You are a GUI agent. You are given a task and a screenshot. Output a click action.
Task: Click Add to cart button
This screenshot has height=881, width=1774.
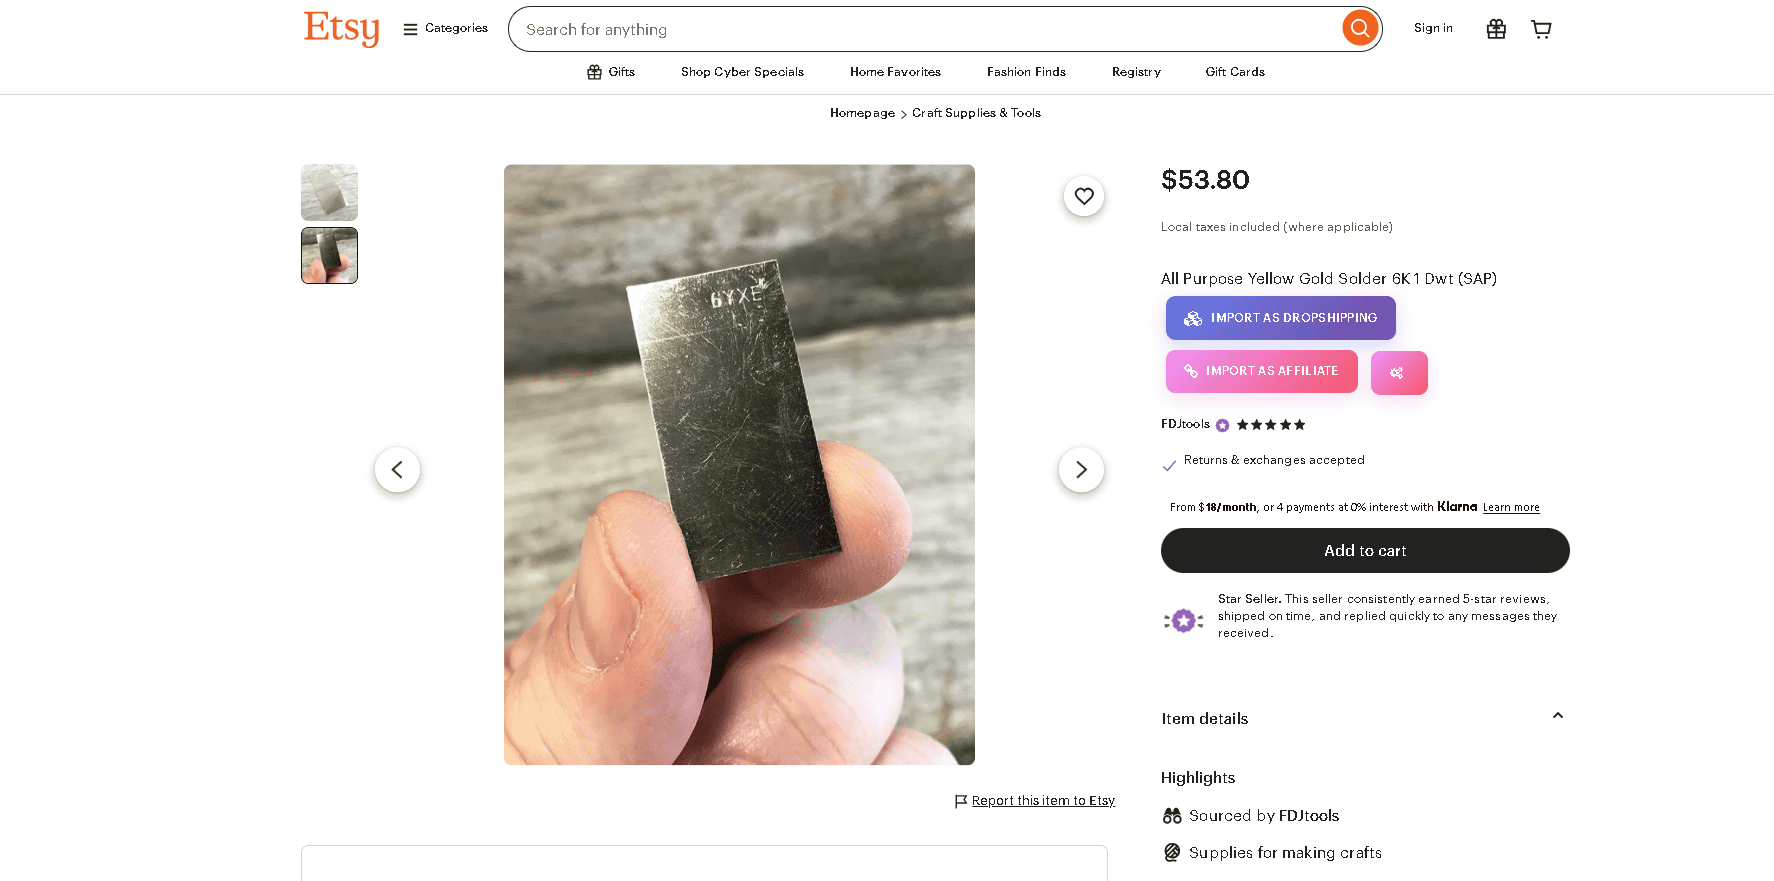[x=1365, y=551]
